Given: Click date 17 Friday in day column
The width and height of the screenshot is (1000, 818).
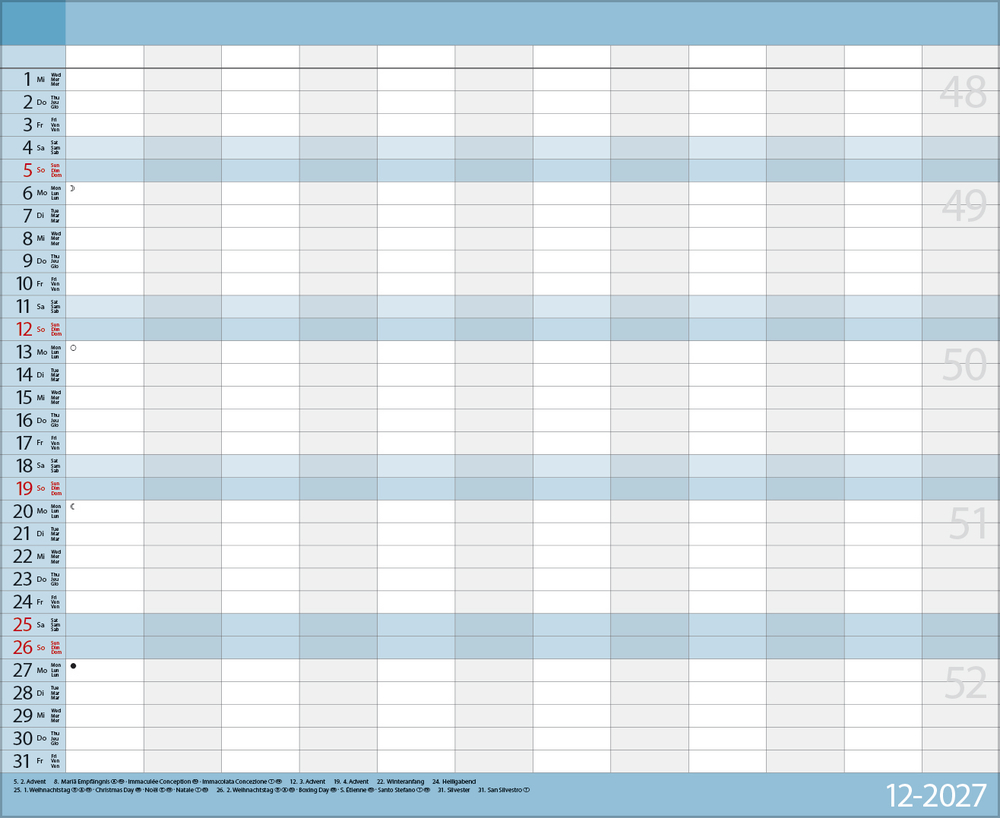Looking at the screenshot, I should point(23,443).
